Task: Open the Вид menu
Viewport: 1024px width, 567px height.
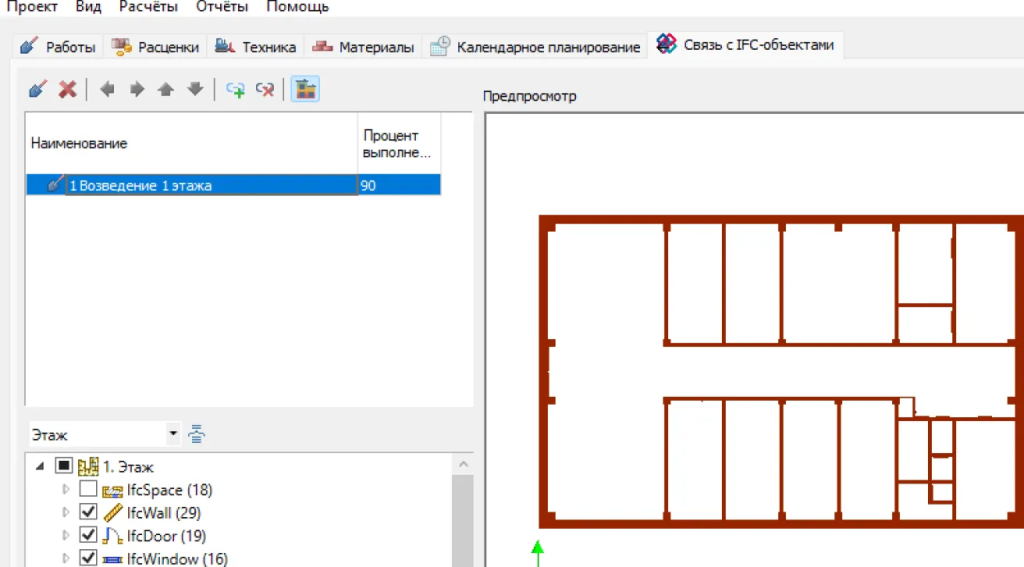Action: pyautogui.click(x=88, y=7)
